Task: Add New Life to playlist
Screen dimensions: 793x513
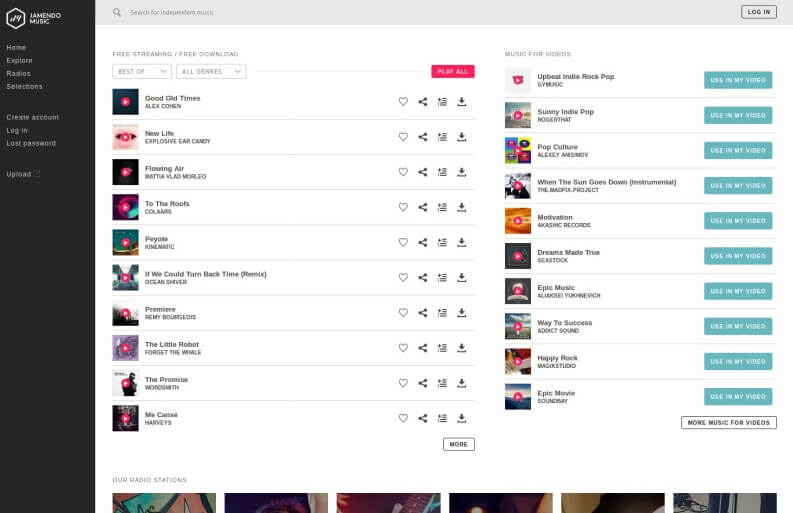Action: [x=442, y=137]
